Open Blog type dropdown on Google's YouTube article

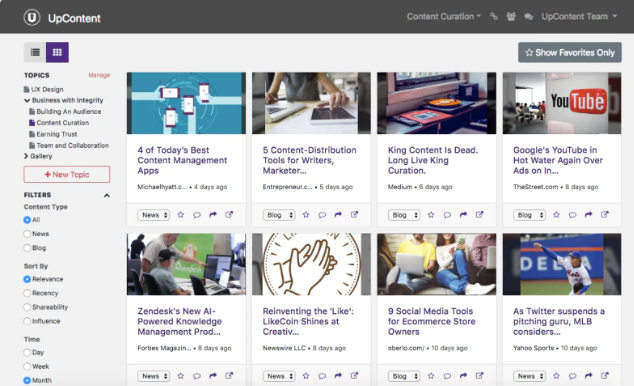coord(529,215)
